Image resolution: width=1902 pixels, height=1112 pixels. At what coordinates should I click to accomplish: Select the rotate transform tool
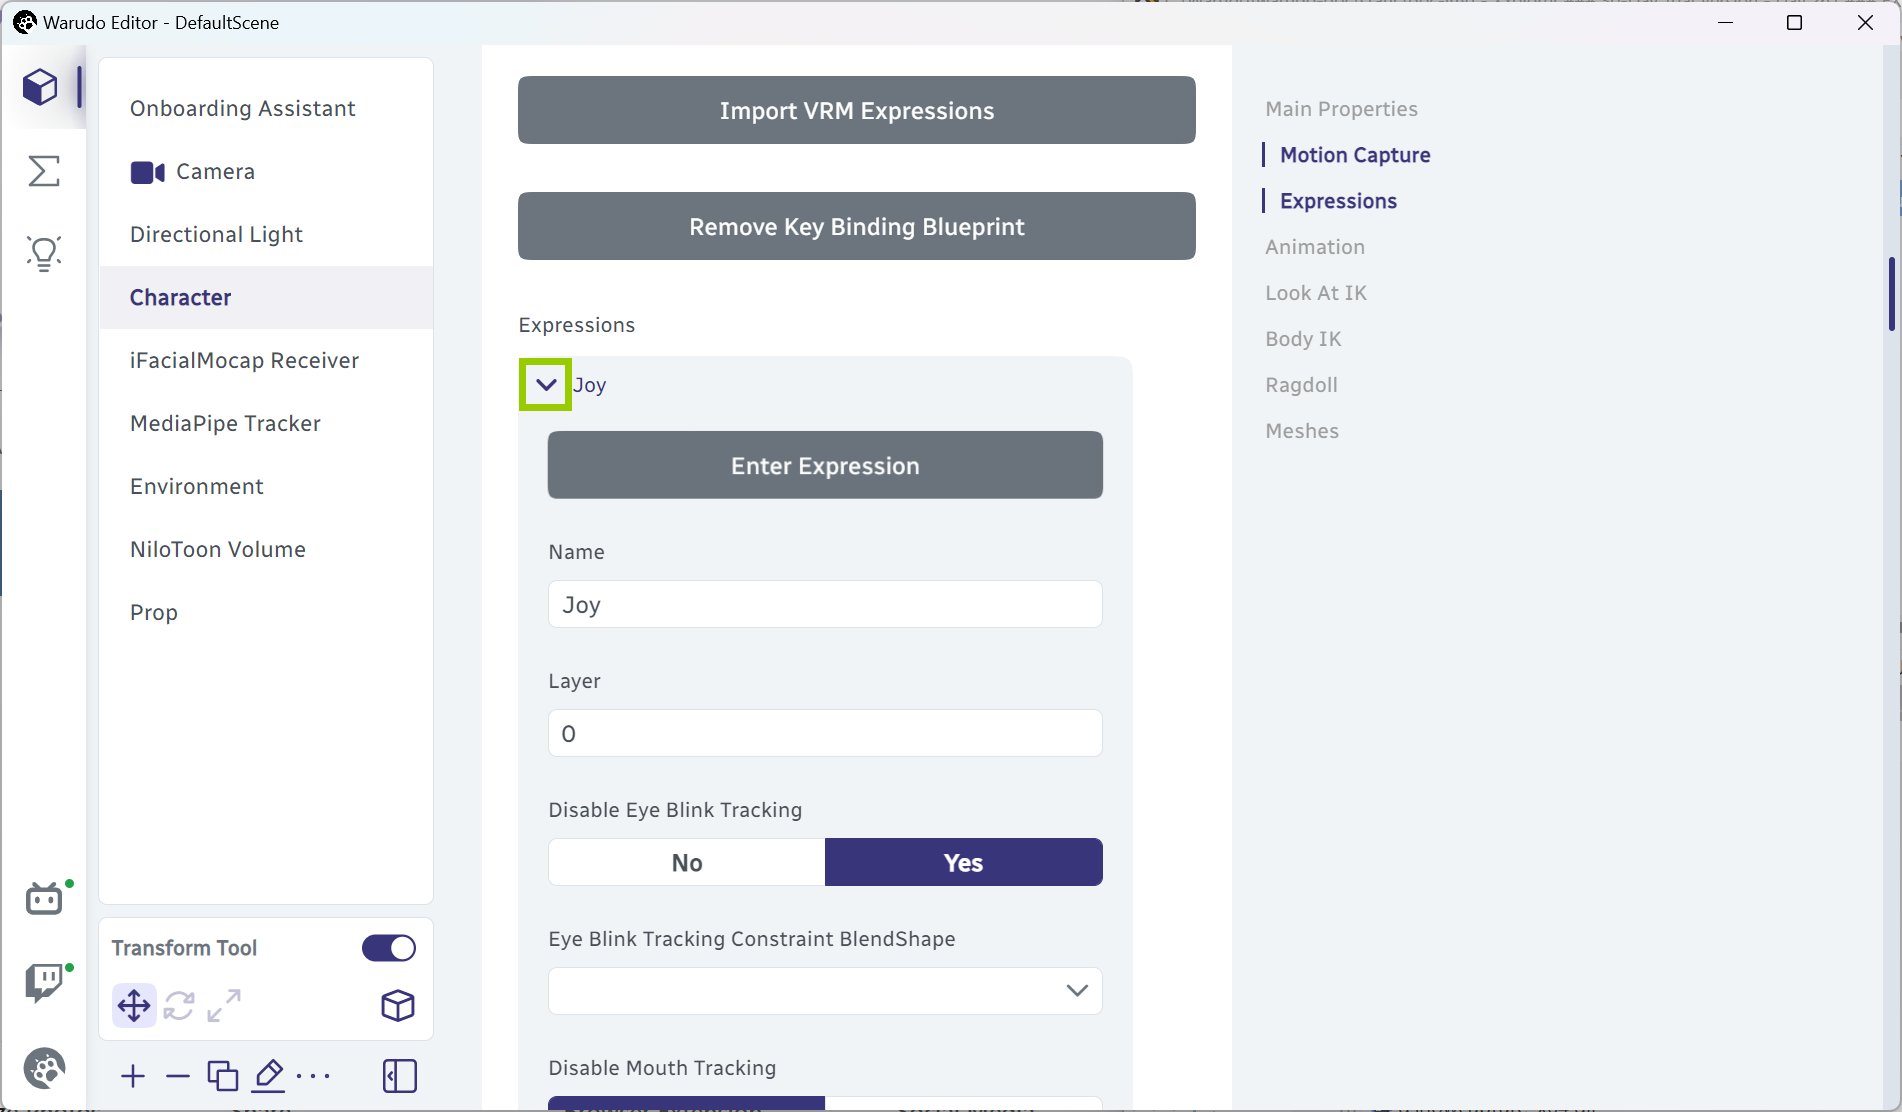point(179,1005)
